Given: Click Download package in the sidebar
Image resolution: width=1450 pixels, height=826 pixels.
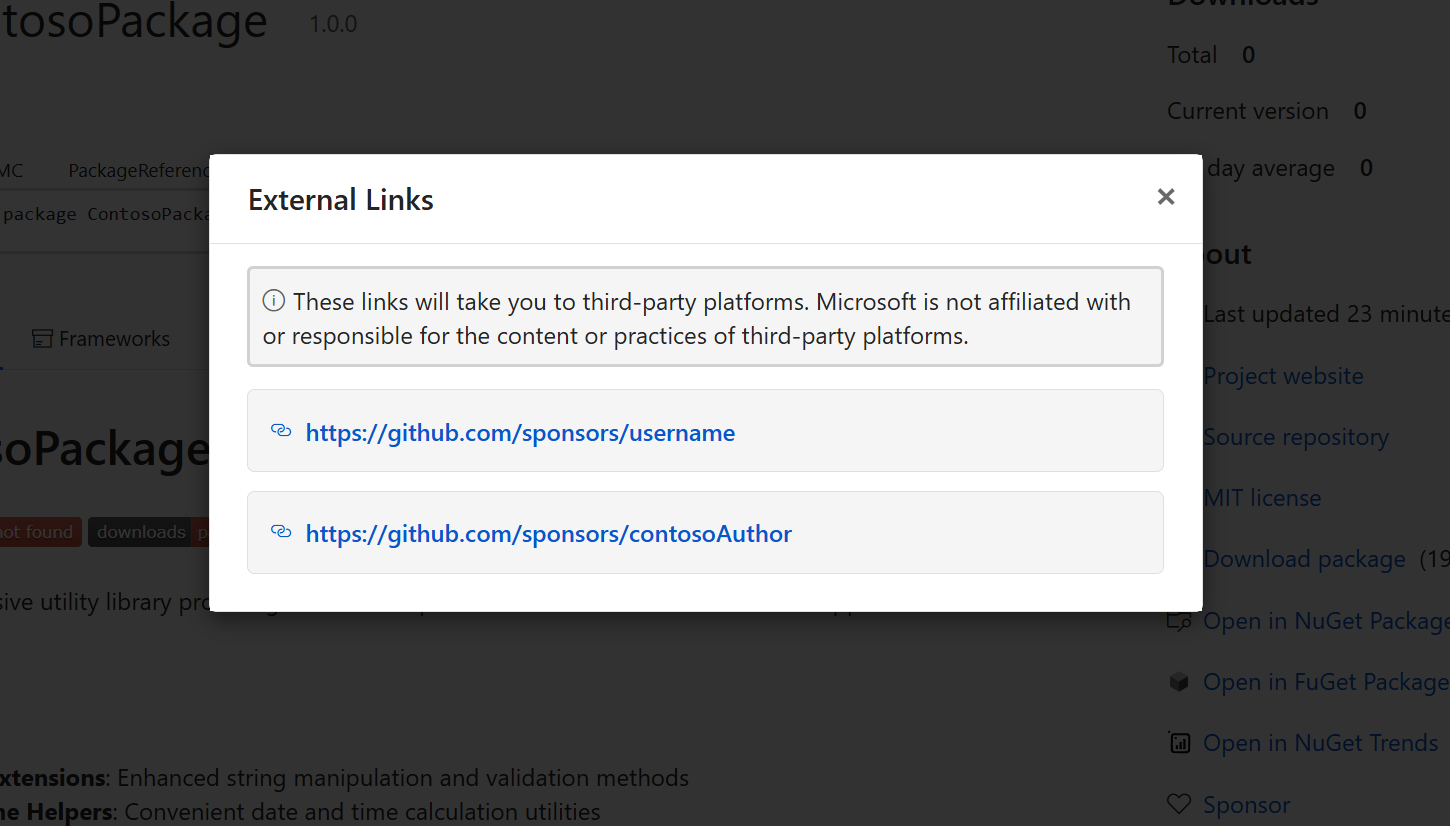Looking at the screenshot, I should point(1304,558).
